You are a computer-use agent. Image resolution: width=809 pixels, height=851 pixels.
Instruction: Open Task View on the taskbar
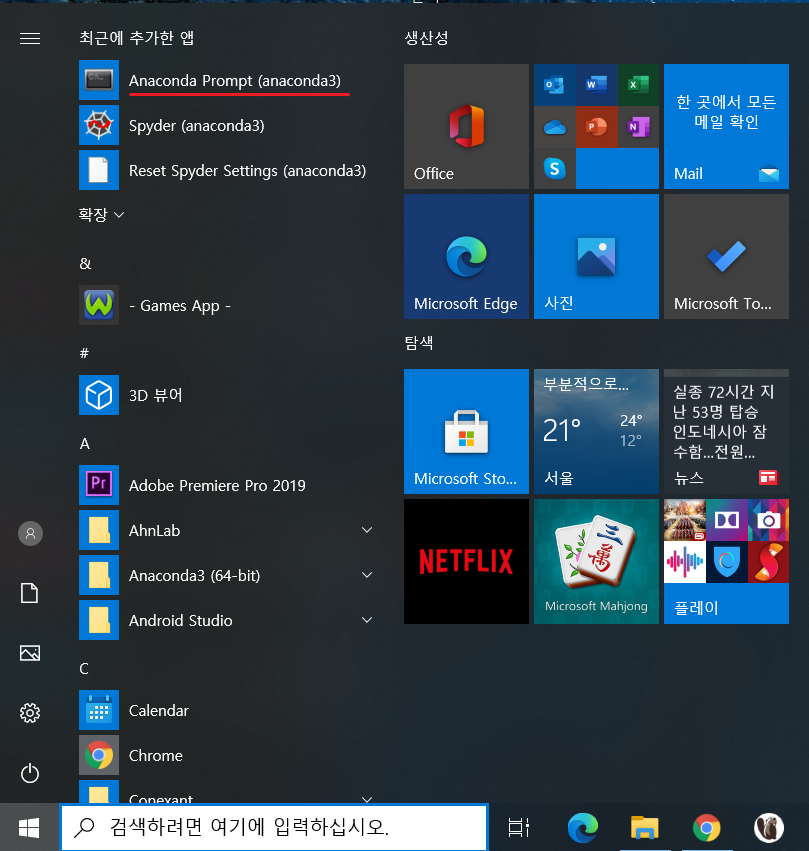pos(518,828)
